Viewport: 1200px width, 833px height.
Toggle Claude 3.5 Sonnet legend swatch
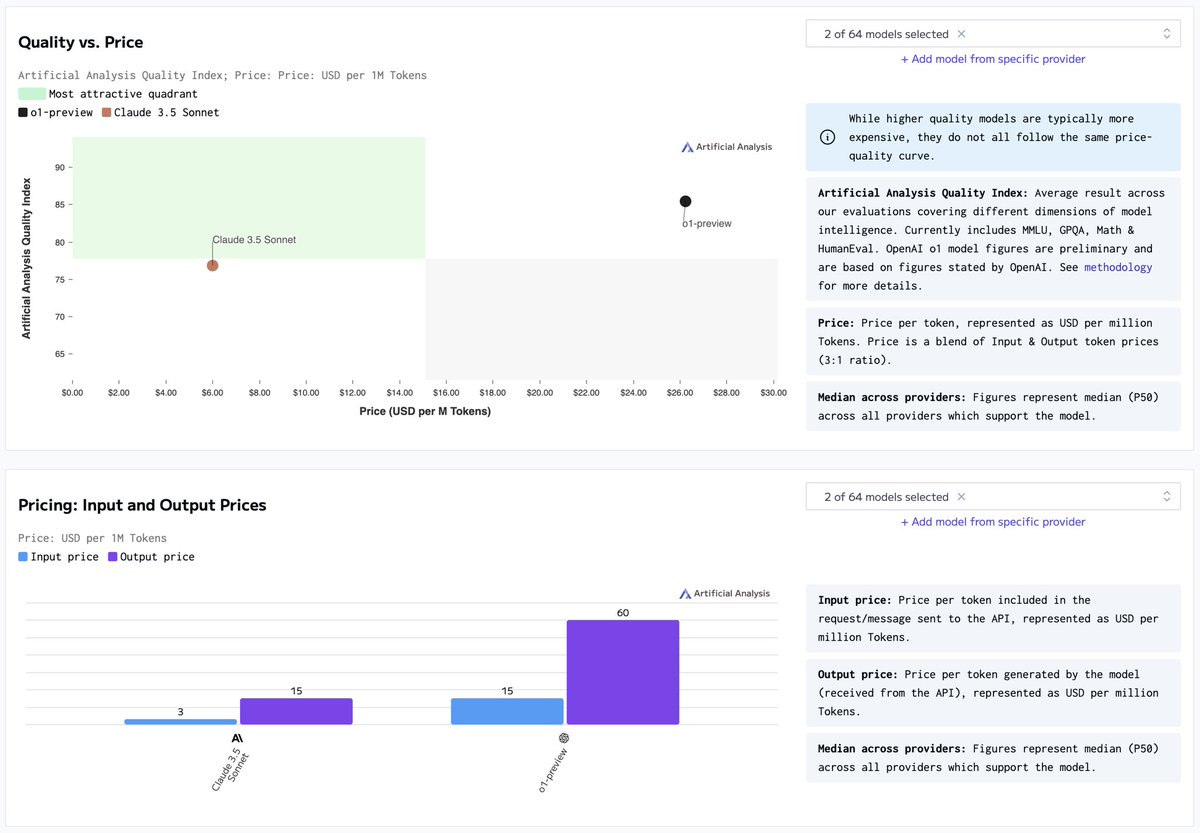pos(107,113)
